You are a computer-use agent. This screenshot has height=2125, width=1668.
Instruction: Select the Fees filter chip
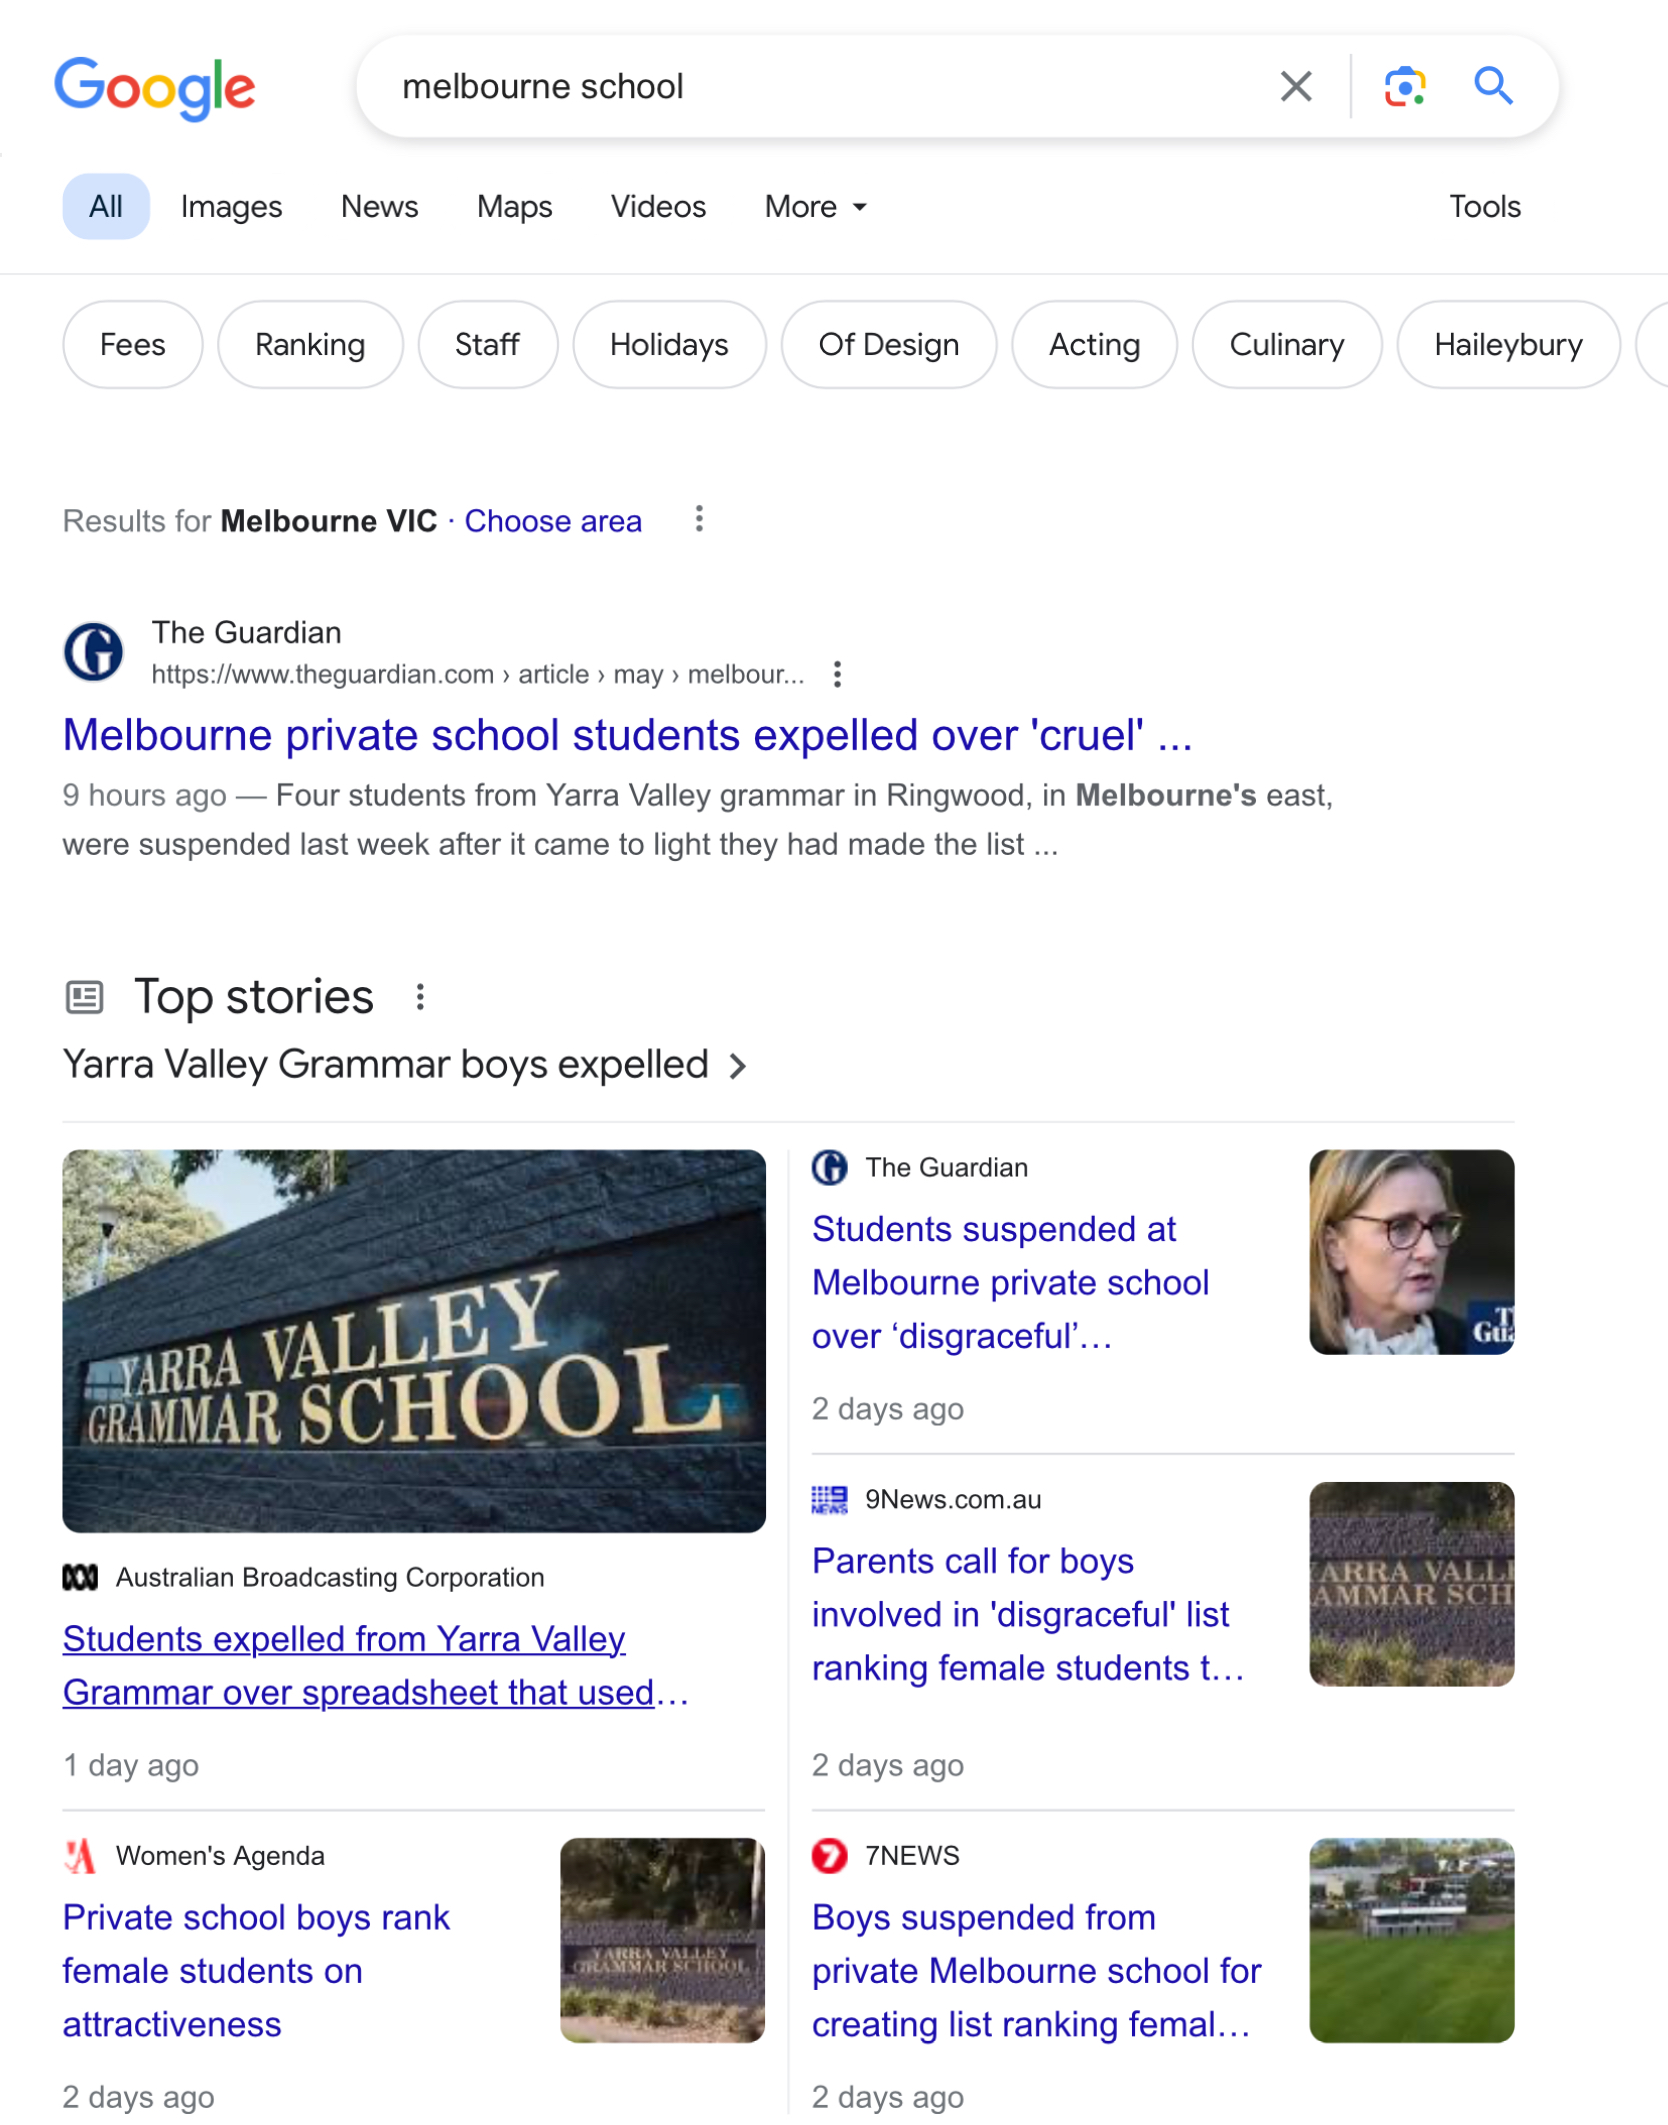[133, 345]
